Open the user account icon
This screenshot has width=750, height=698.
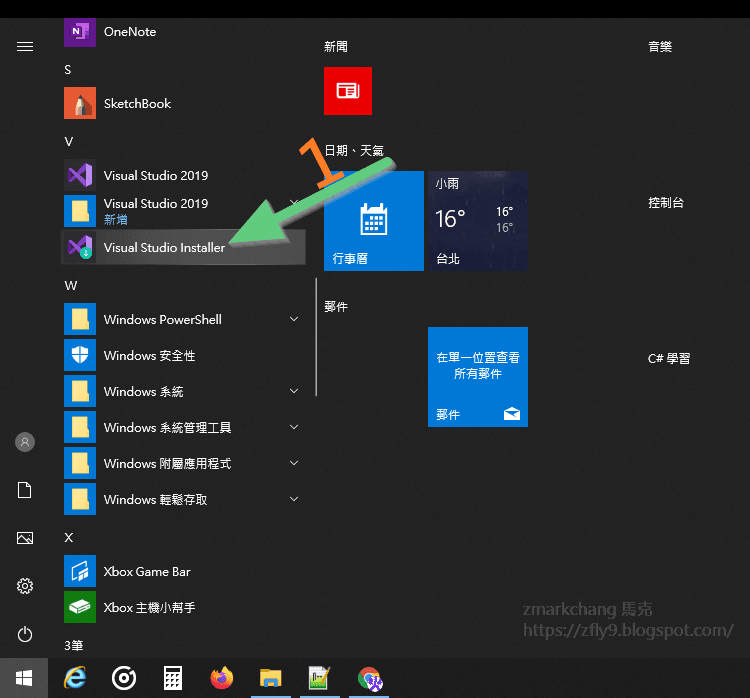(25, 442)
